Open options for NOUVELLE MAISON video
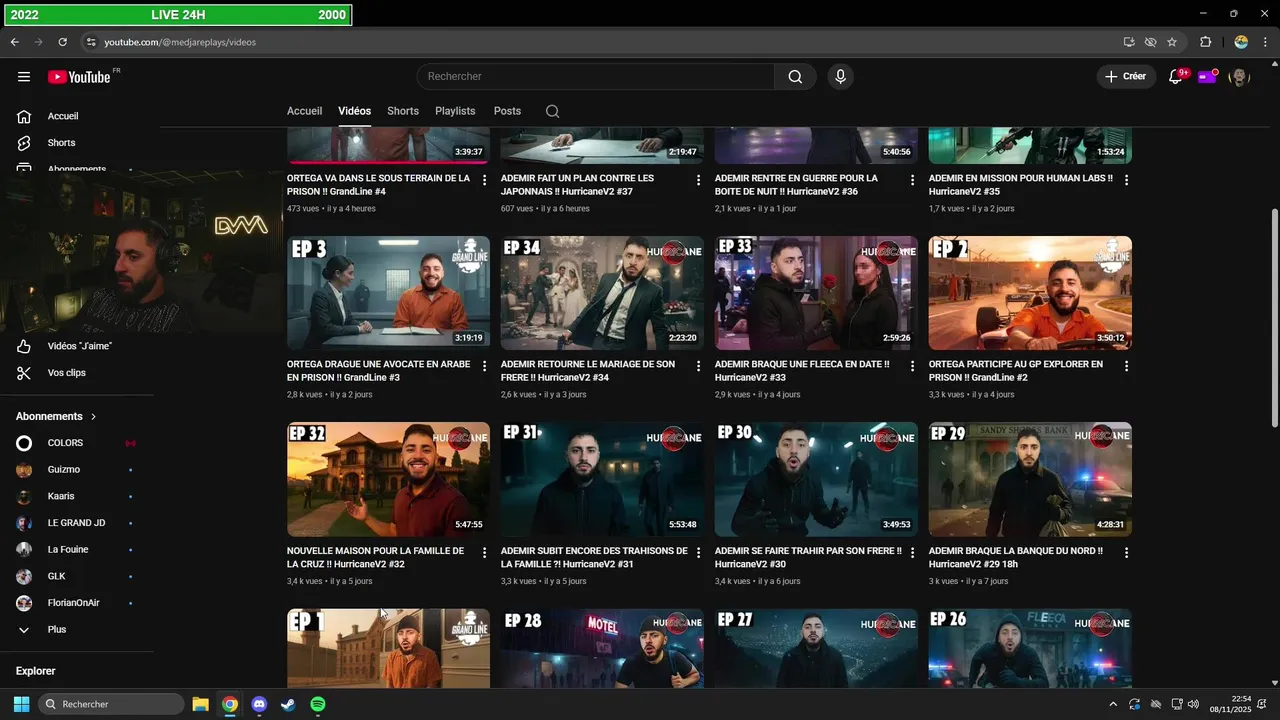 (x=485, y=552)
